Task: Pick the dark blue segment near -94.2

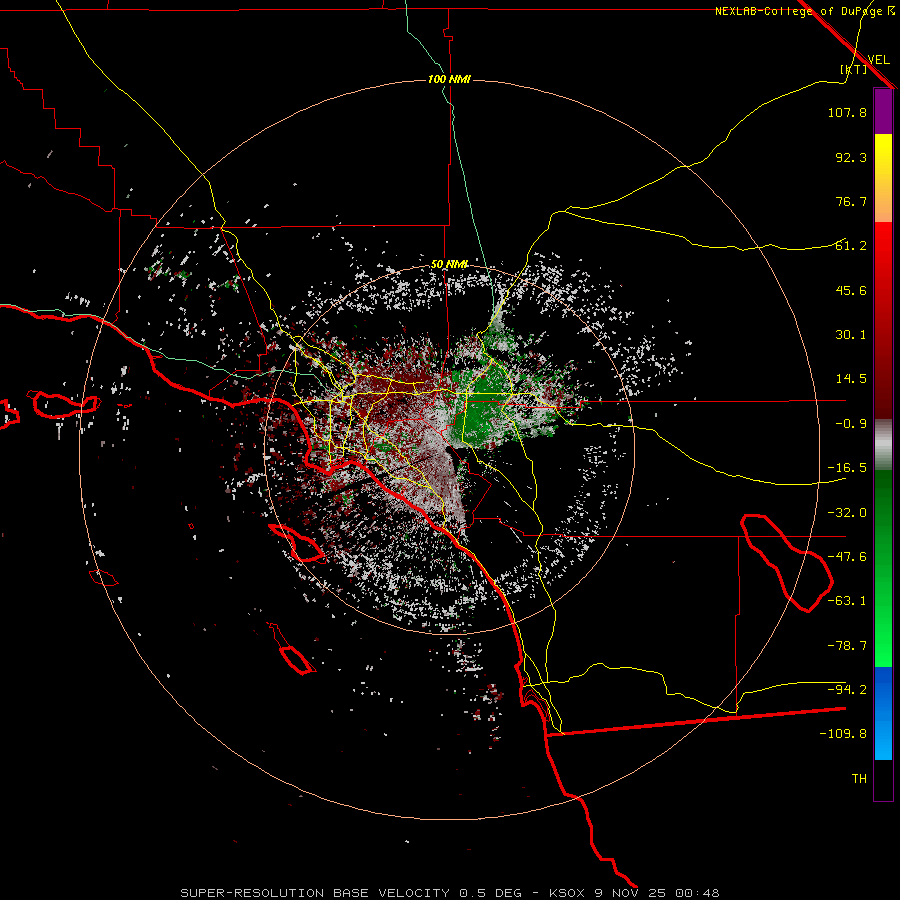Action: tap(883, 689)
